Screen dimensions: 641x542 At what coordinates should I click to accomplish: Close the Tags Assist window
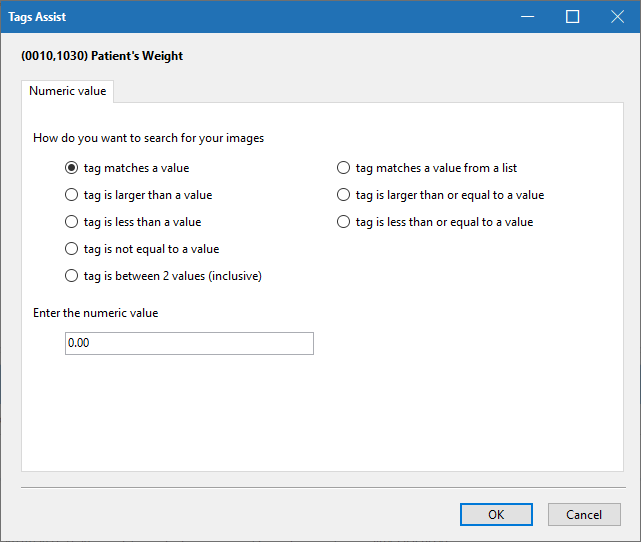tap(618, 17)
